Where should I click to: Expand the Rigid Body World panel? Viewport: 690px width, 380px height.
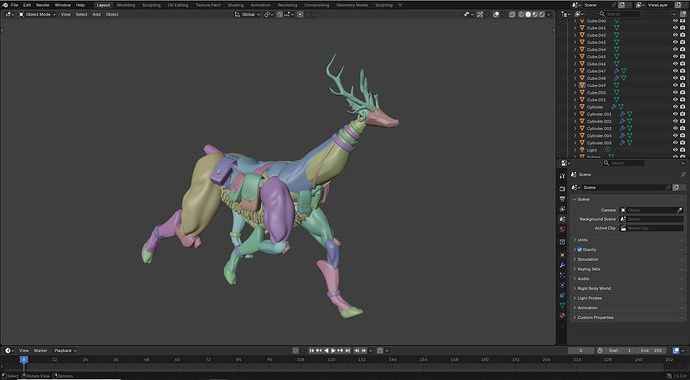pyautogui.click(x=628, y=289)
